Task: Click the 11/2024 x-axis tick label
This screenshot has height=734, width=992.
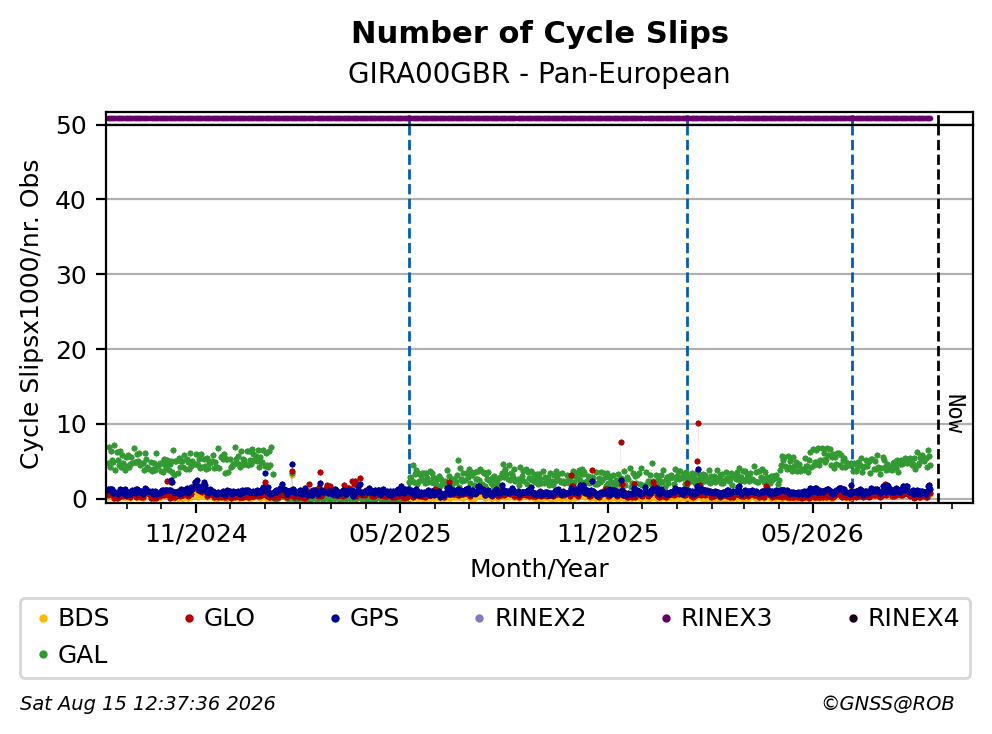Action: (196, 534)
